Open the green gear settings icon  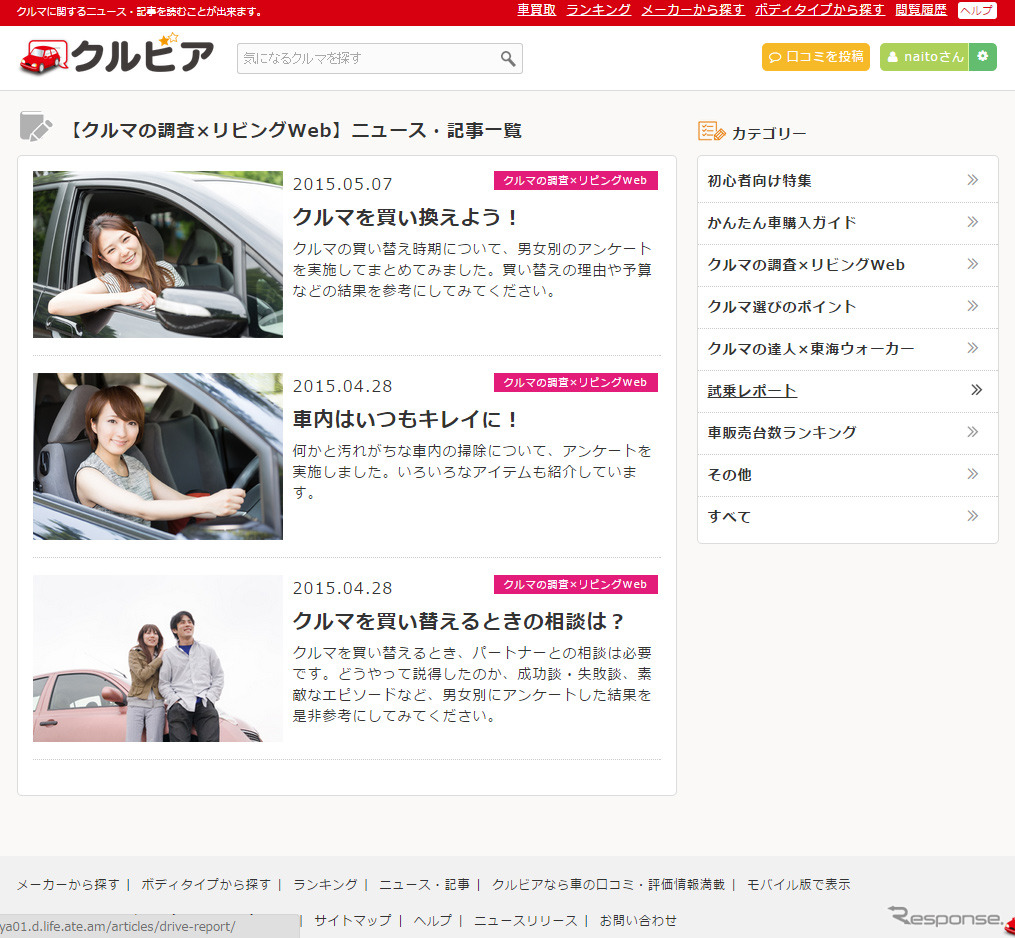click(983, 57)
